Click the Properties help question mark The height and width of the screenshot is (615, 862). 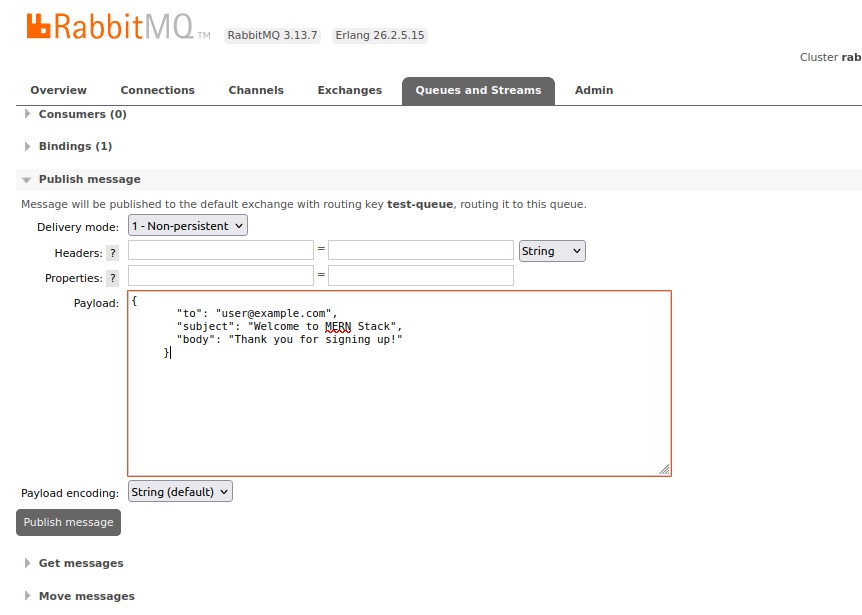point(113,278)
